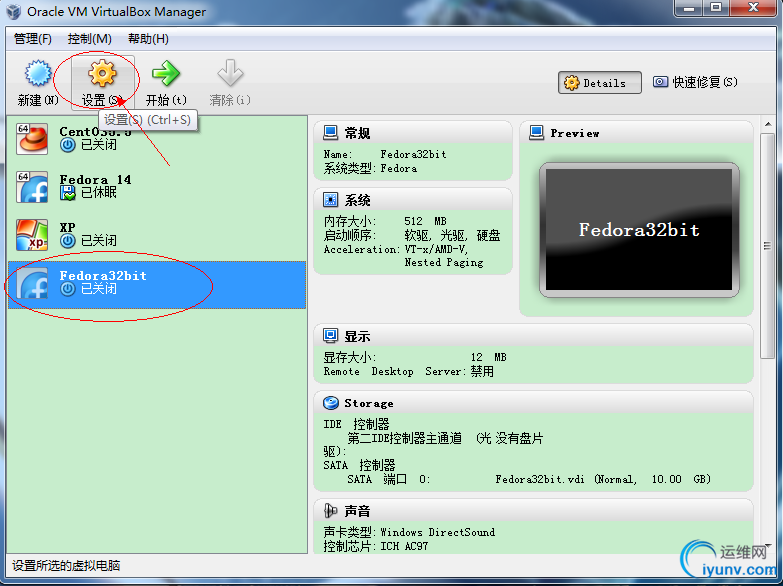Viewport: 783px width, 586px height.
Task: Open the 帮助(H) menu
Action: click(148, 38)
